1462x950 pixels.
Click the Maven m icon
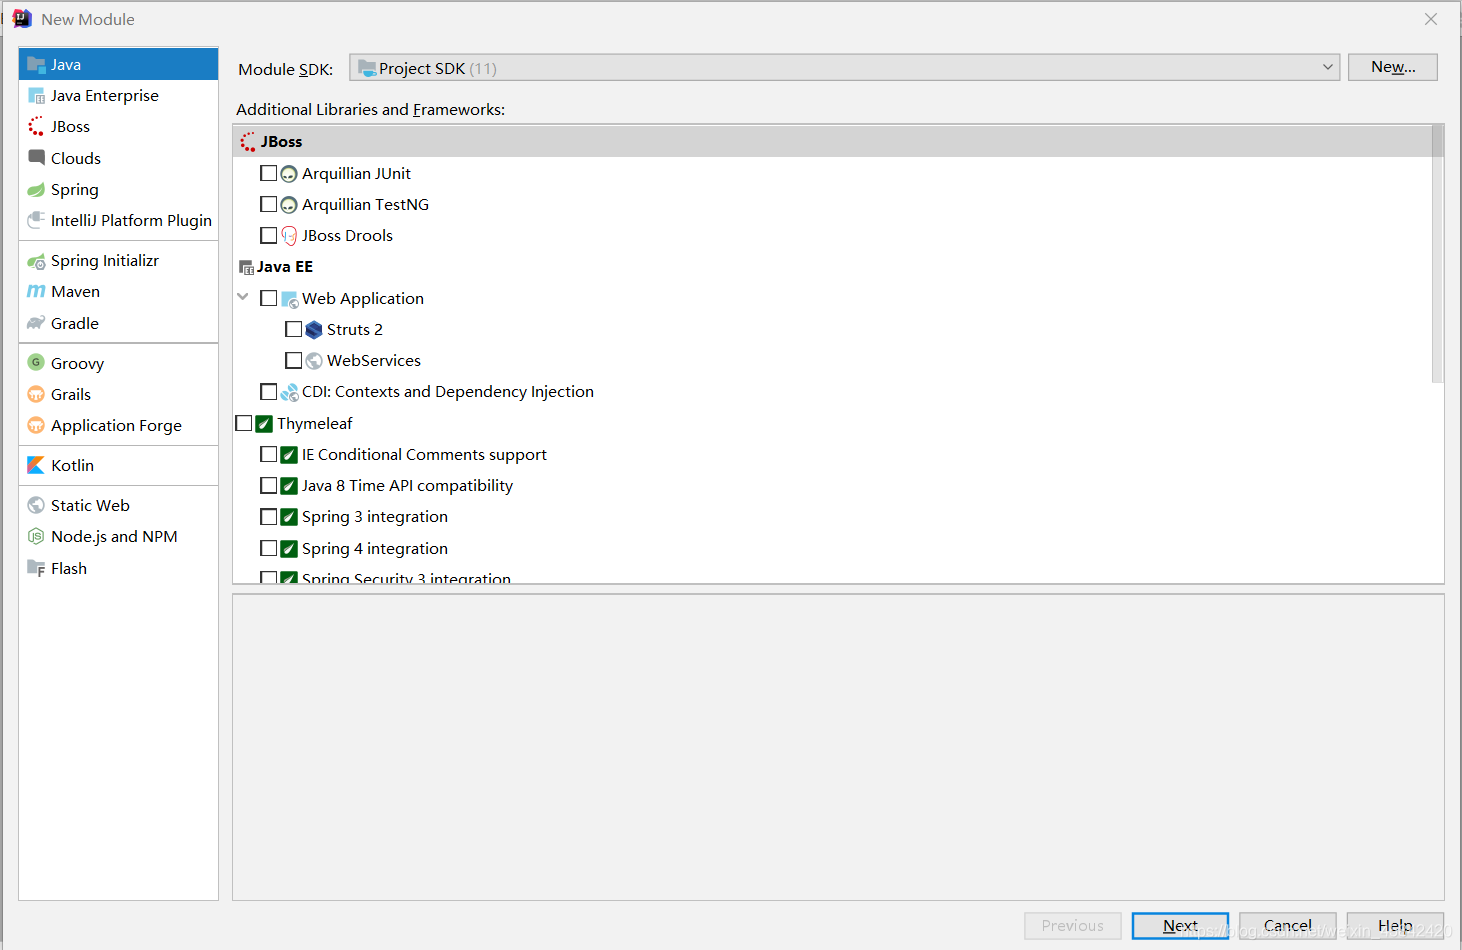(36, 292)
